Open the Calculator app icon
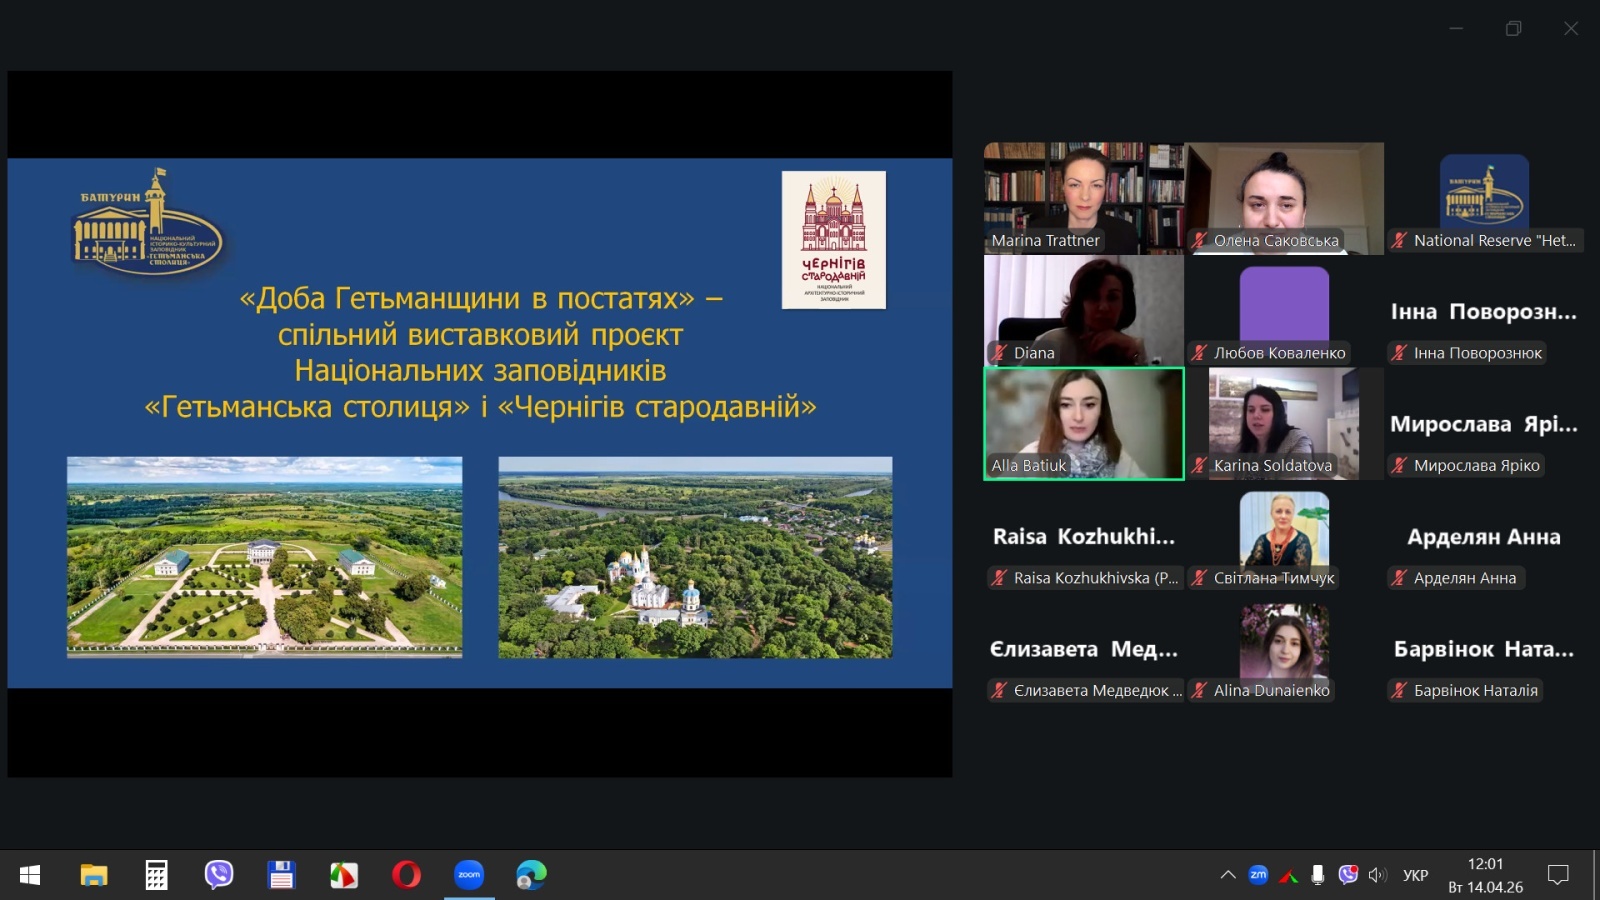 (x=156, y=875)
